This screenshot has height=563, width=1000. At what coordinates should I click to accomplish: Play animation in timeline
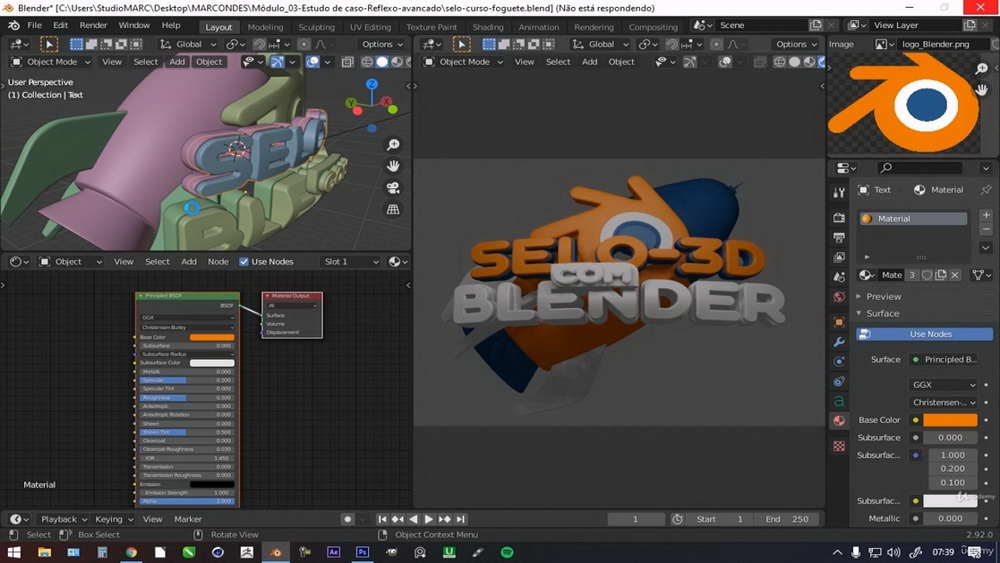[x=429, y=519]
